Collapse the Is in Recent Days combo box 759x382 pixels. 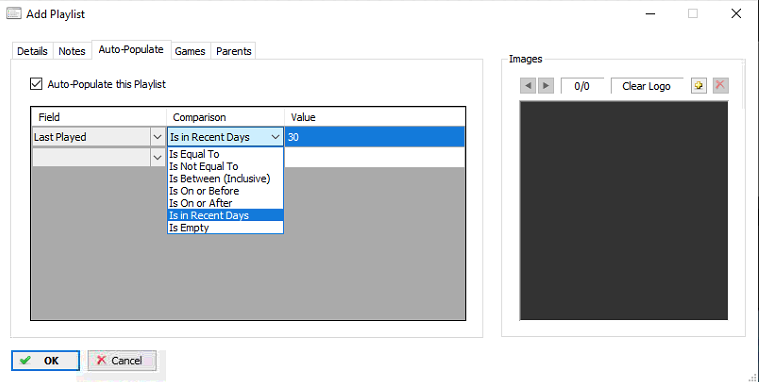pyautogui.click(x=275, y=137)
